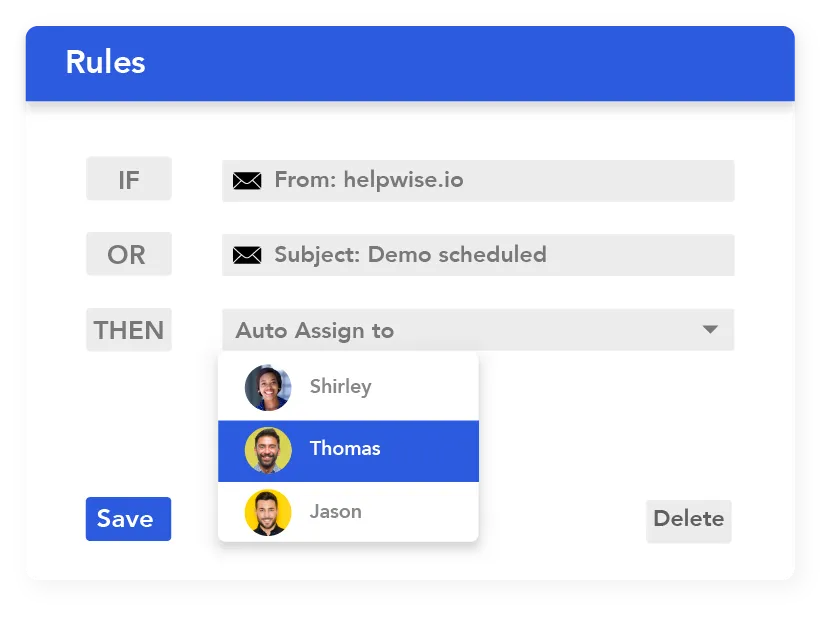This screenshot has width=833, height=618.
Task: Click the envelope icon beside From: helpwise.io
Action: click(x=247, y=181)
